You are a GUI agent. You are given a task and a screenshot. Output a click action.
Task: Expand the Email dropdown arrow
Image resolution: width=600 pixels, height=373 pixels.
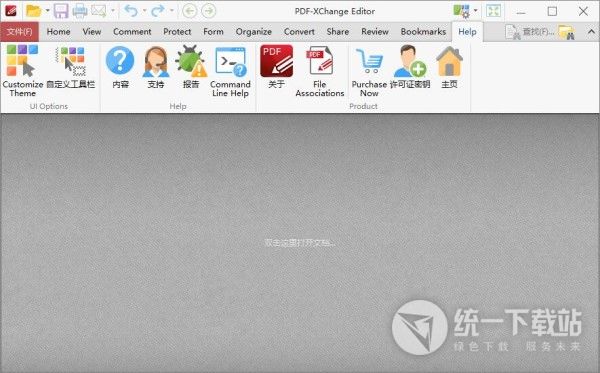point(113,11)
